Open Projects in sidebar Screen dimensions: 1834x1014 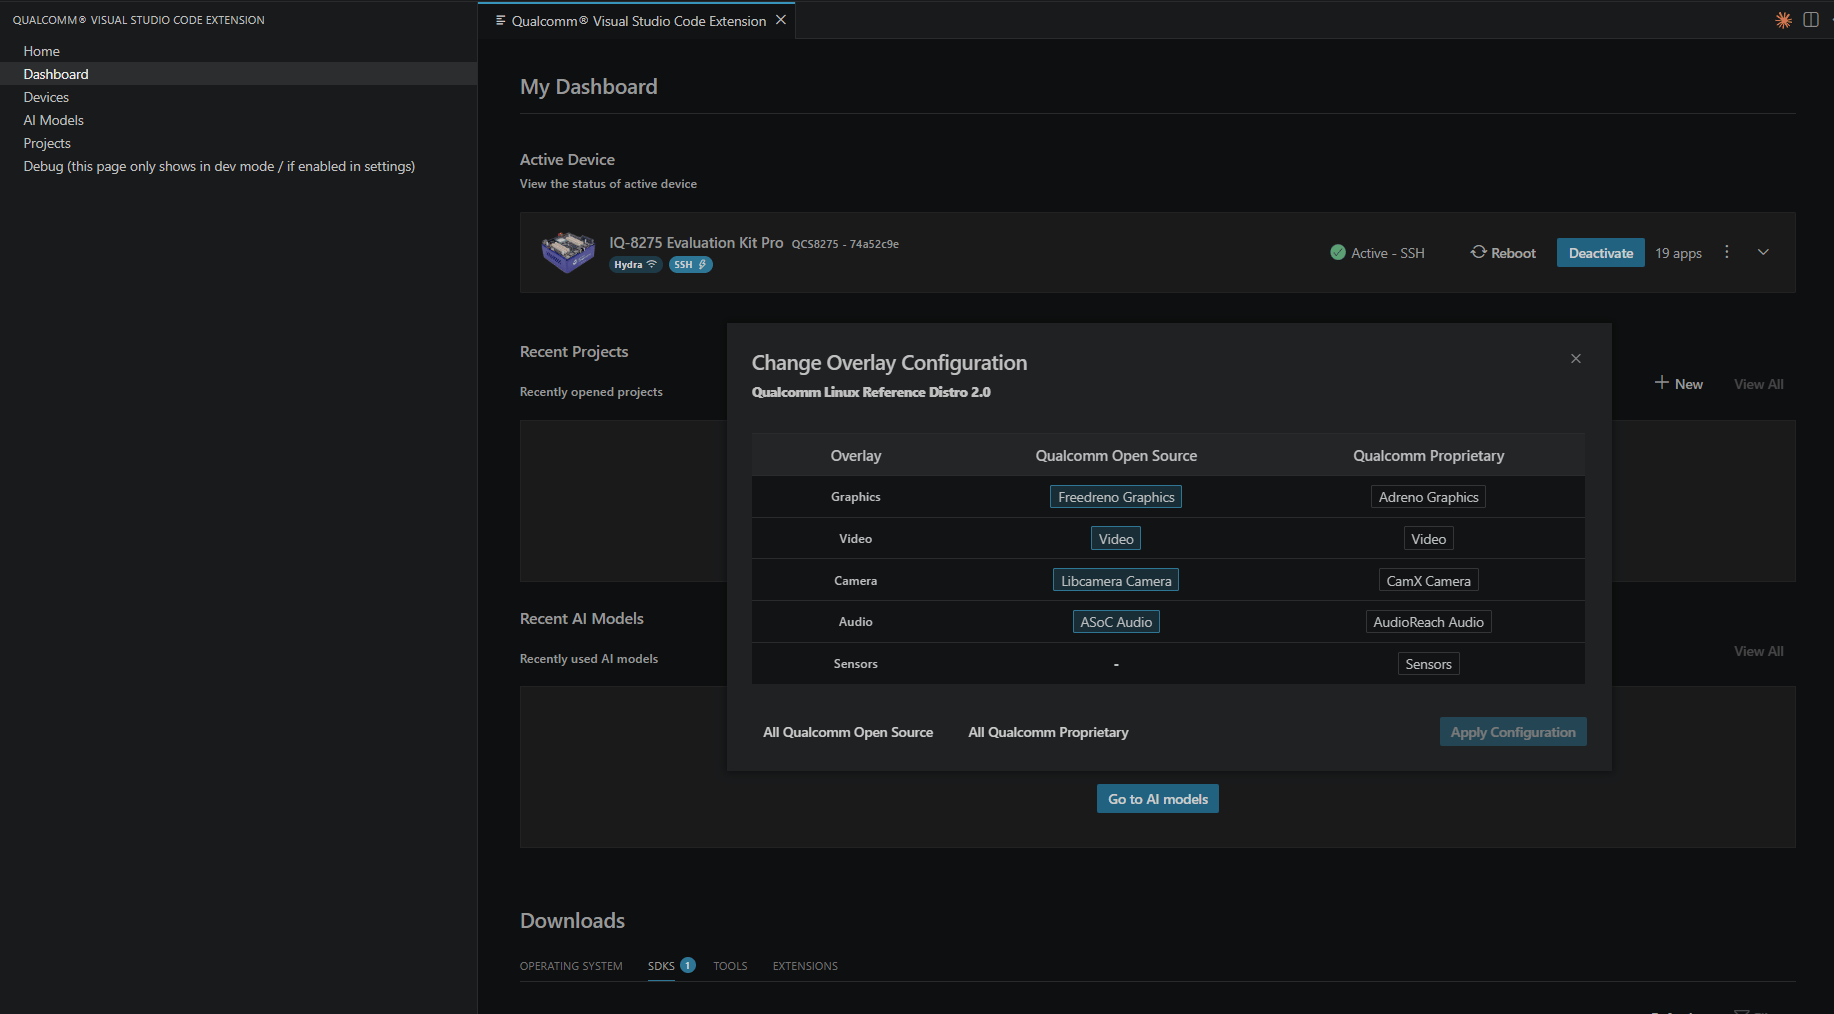(x=238, y=143)
